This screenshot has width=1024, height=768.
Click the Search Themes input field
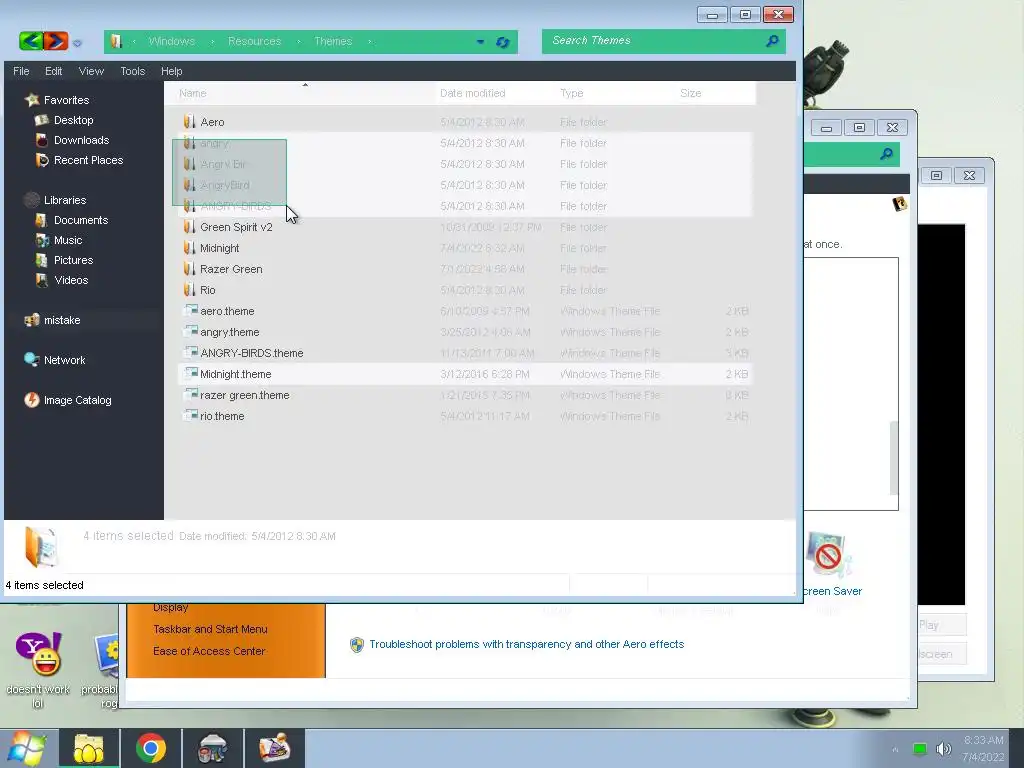click(655, 40)
